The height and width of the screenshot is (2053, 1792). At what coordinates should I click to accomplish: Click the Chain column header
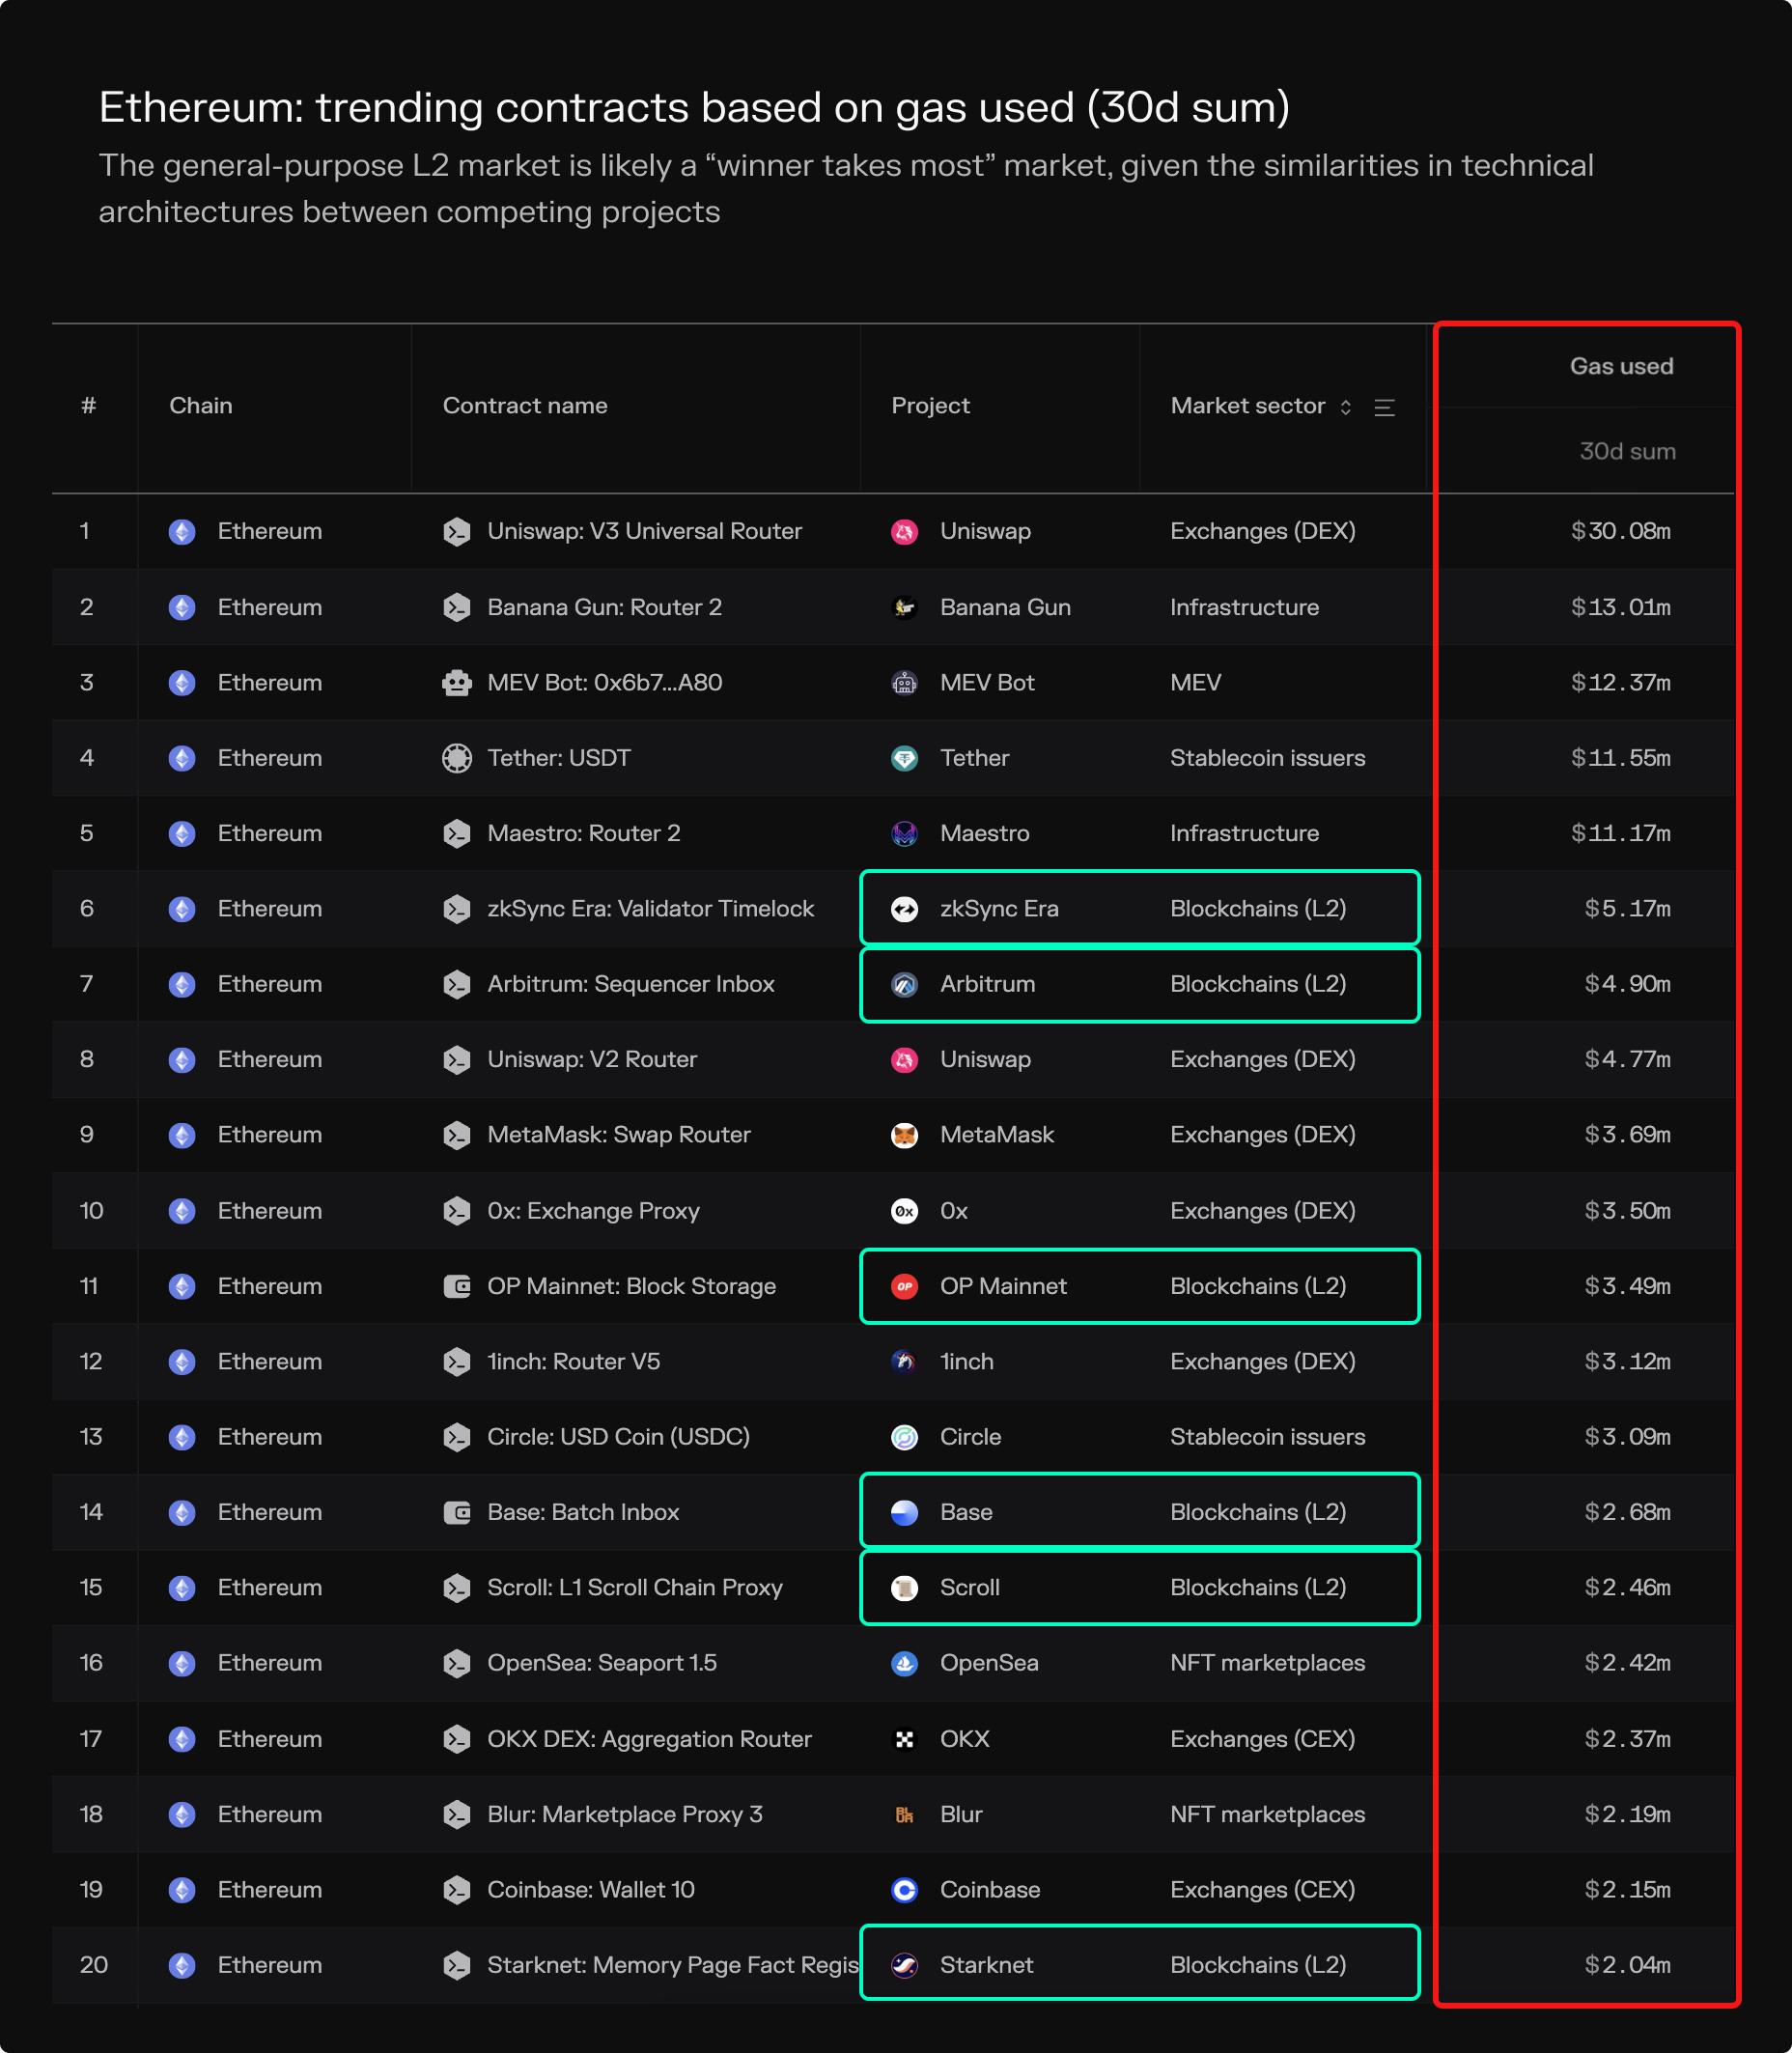tap(201, 406)
